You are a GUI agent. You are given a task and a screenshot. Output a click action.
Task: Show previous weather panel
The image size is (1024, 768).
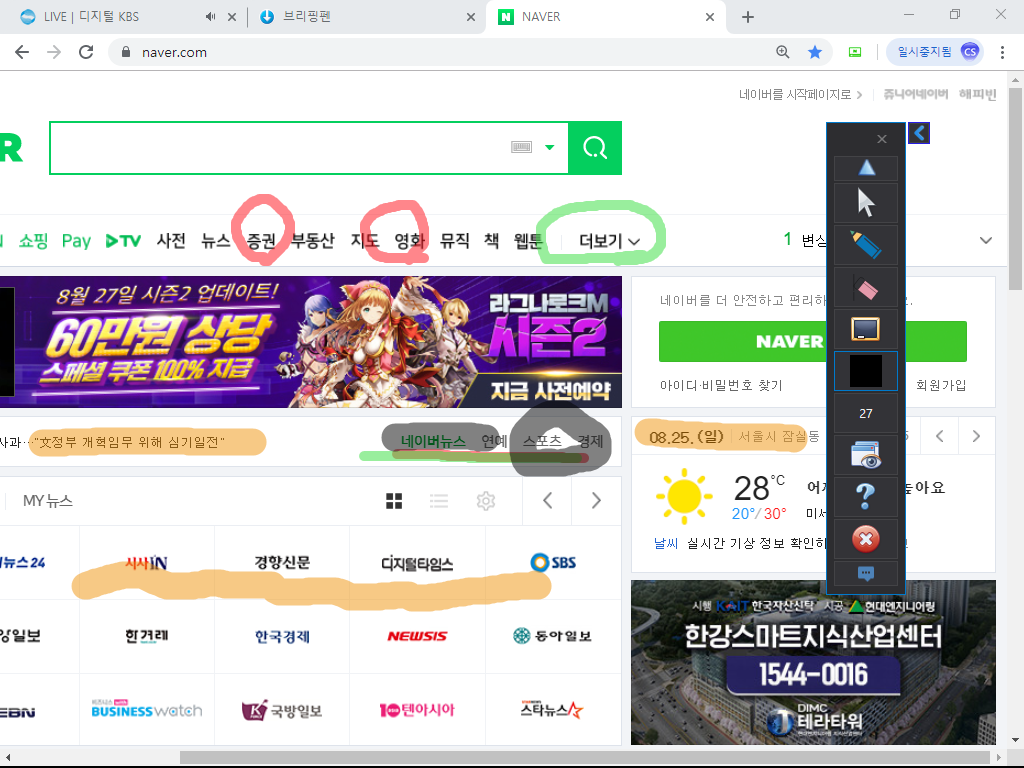click(939, 436)
